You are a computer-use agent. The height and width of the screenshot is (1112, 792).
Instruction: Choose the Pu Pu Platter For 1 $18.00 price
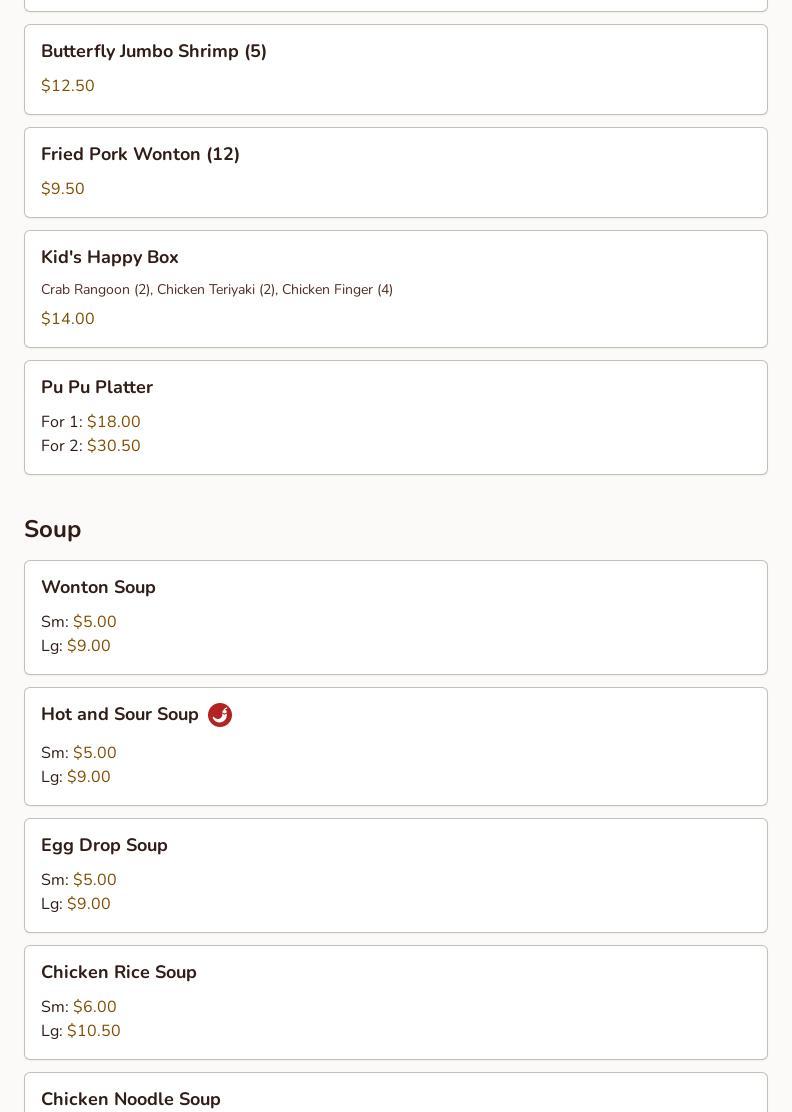(114, 422)
